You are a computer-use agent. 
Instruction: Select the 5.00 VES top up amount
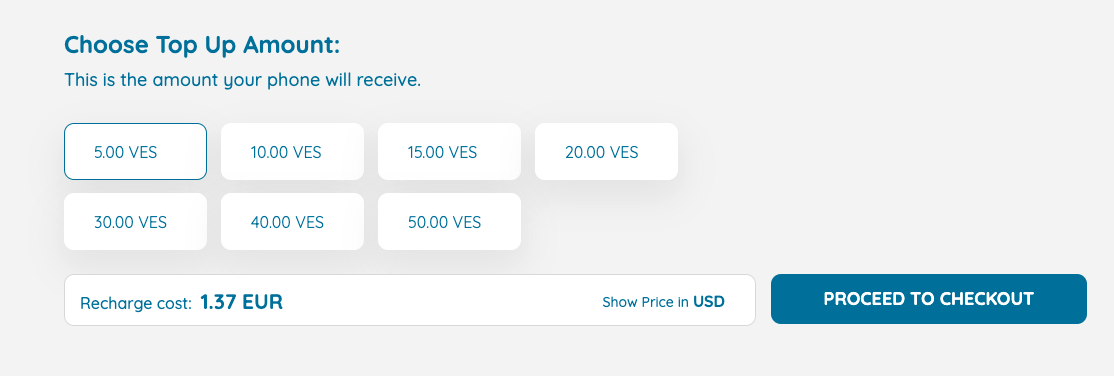136,151
